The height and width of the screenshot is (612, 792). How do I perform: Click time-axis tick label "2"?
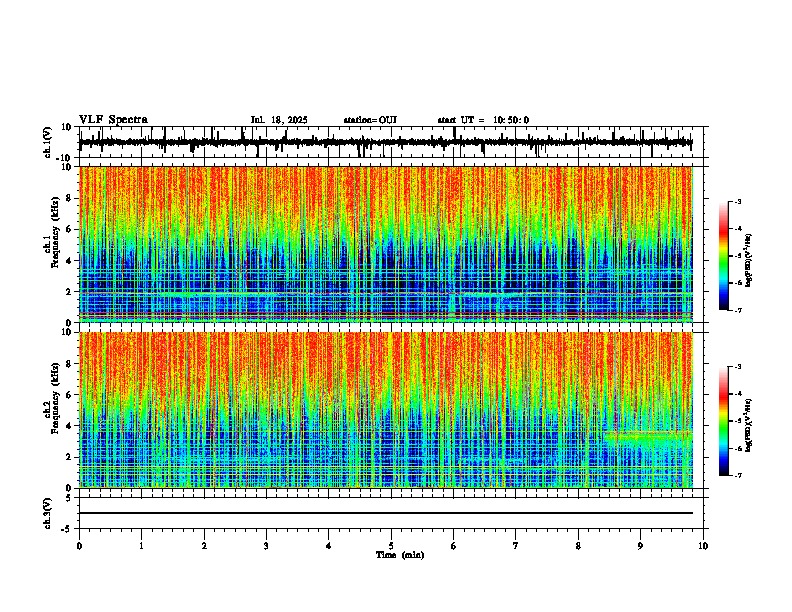coord(204,546)
